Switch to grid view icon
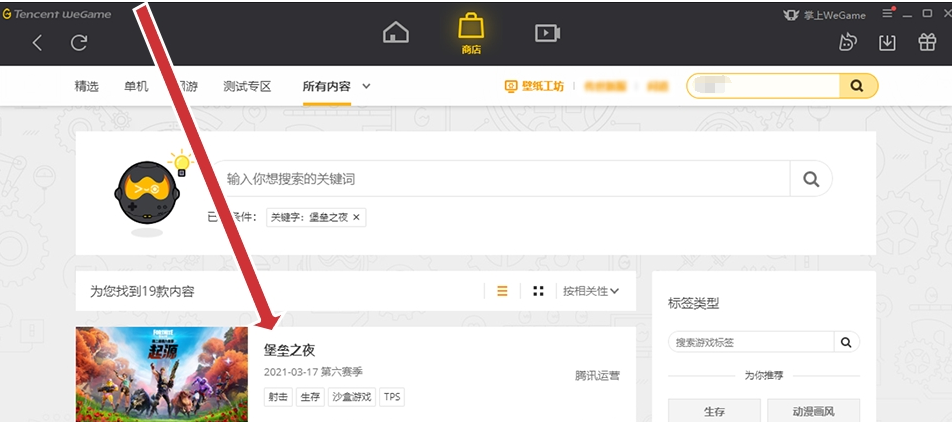The width and height of the screenshot is (952, 422). tap(538, 291)
